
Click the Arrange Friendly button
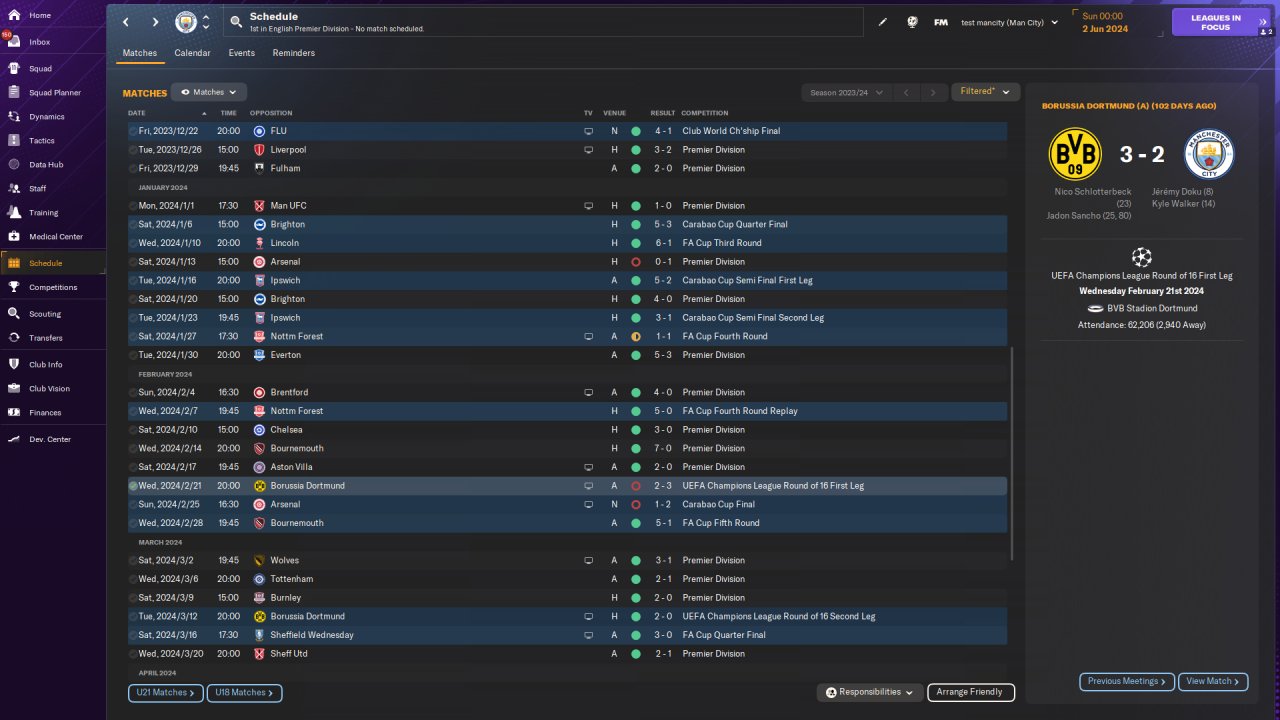click(x=971, y=692)
